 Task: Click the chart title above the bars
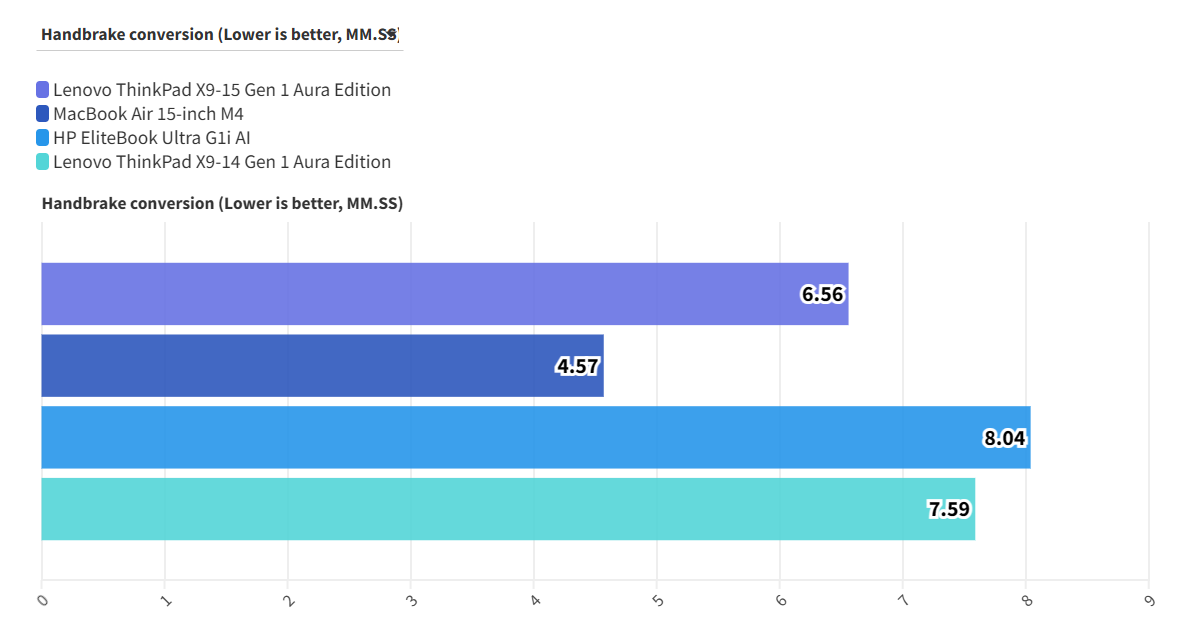point(221,203)
